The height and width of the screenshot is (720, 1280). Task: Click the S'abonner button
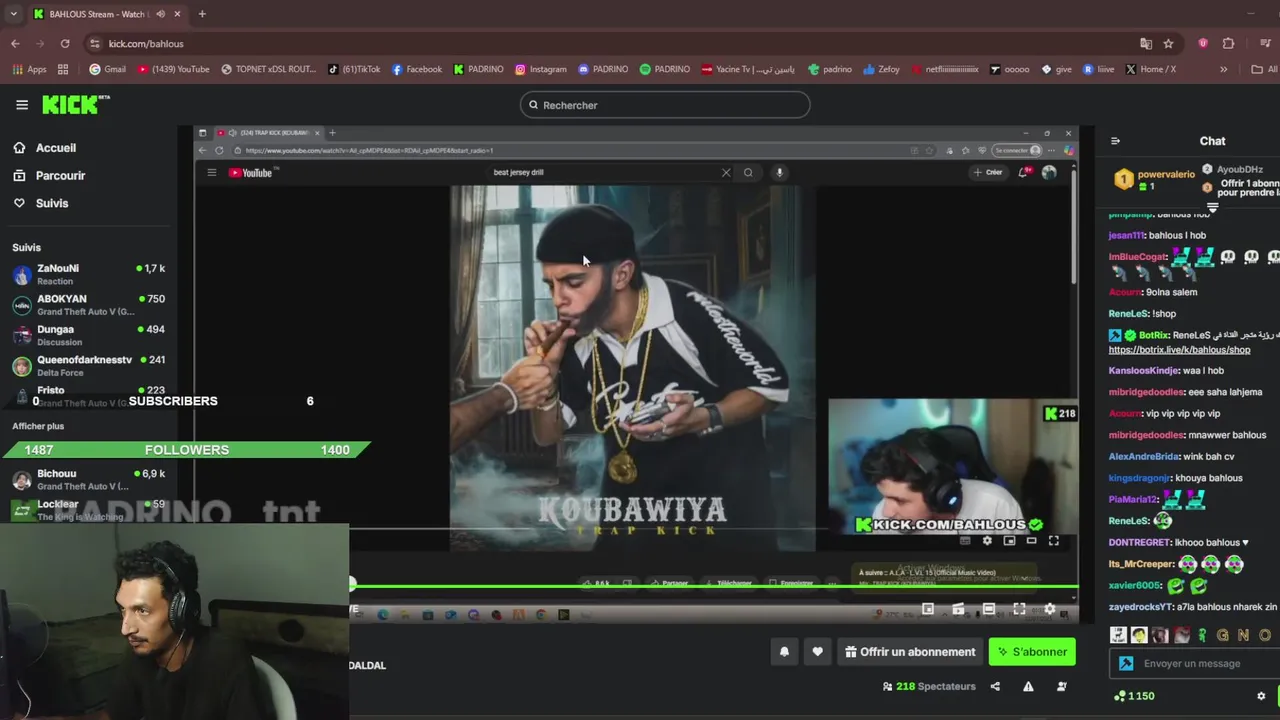tap(1032, 652)
